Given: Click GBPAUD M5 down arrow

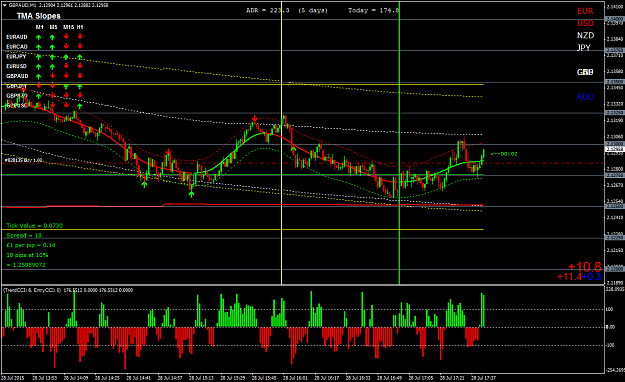Looking at the screenshot, I should (x=52, y=76).
